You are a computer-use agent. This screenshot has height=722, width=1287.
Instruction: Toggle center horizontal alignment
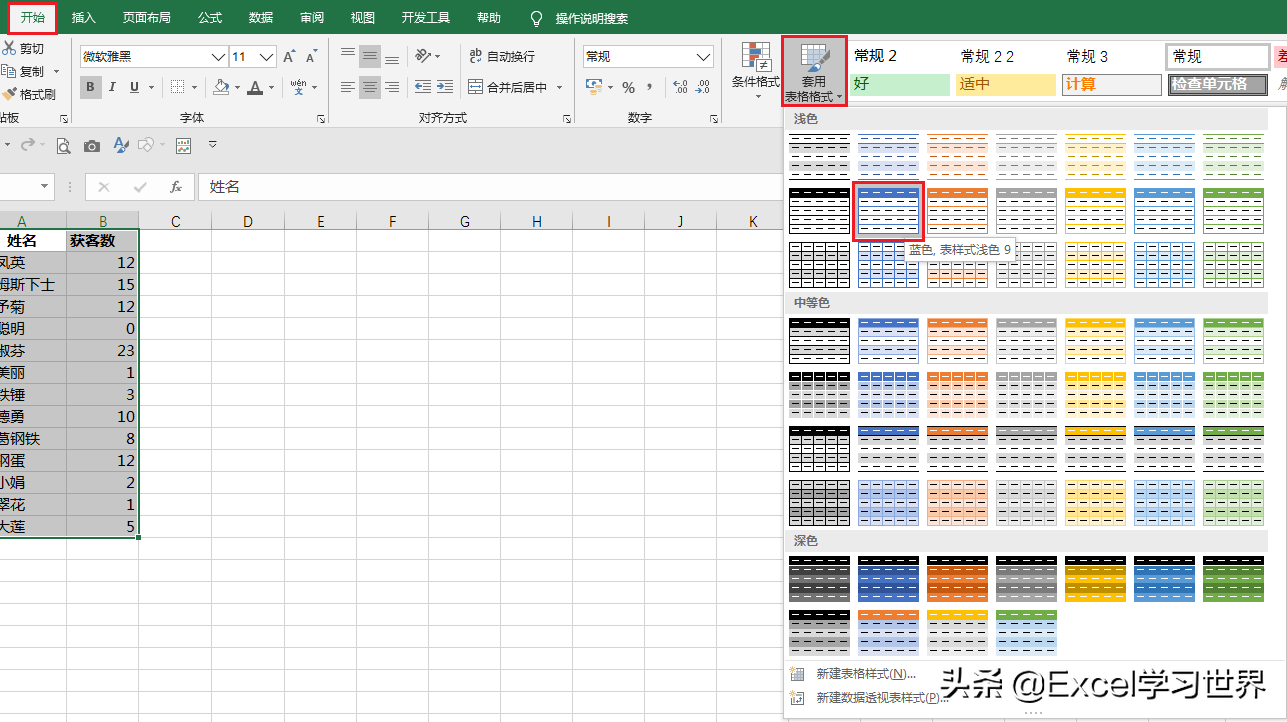click(x=370, y=87)
